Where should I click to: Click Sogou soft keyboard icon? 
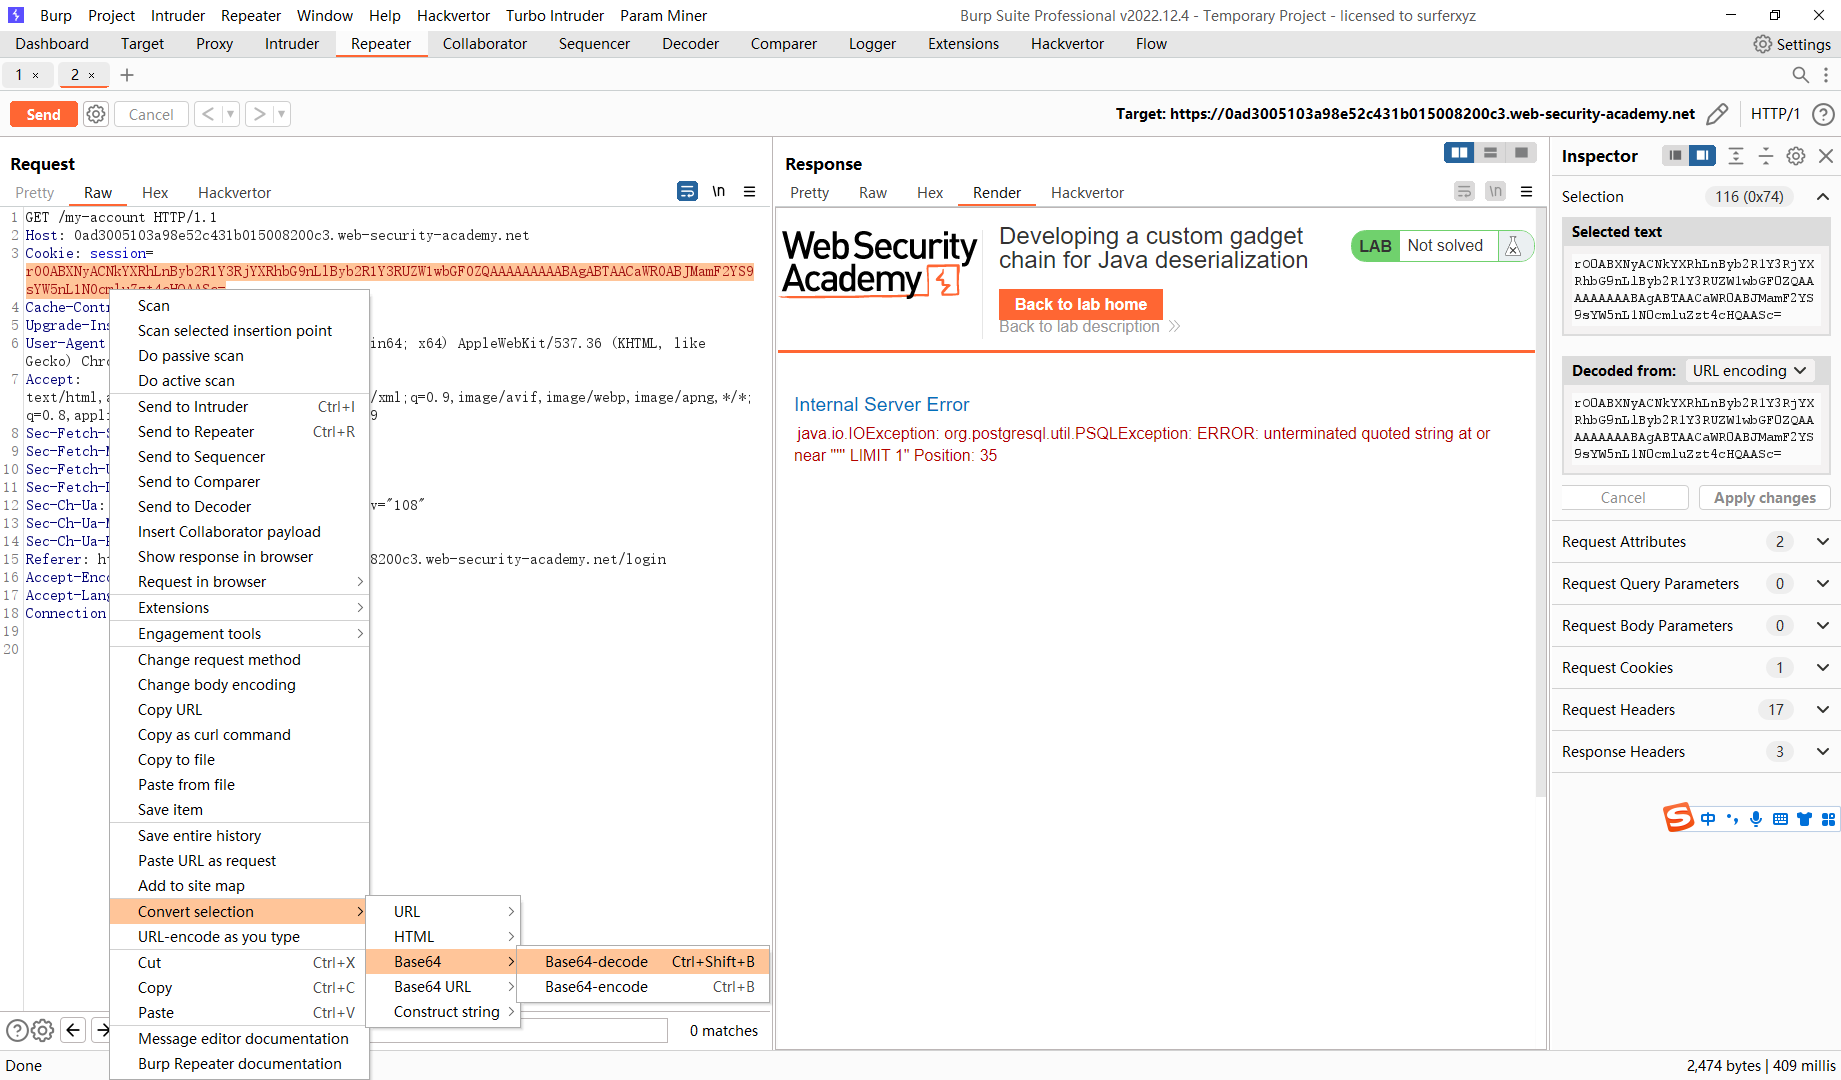(x=1780, y=819)
